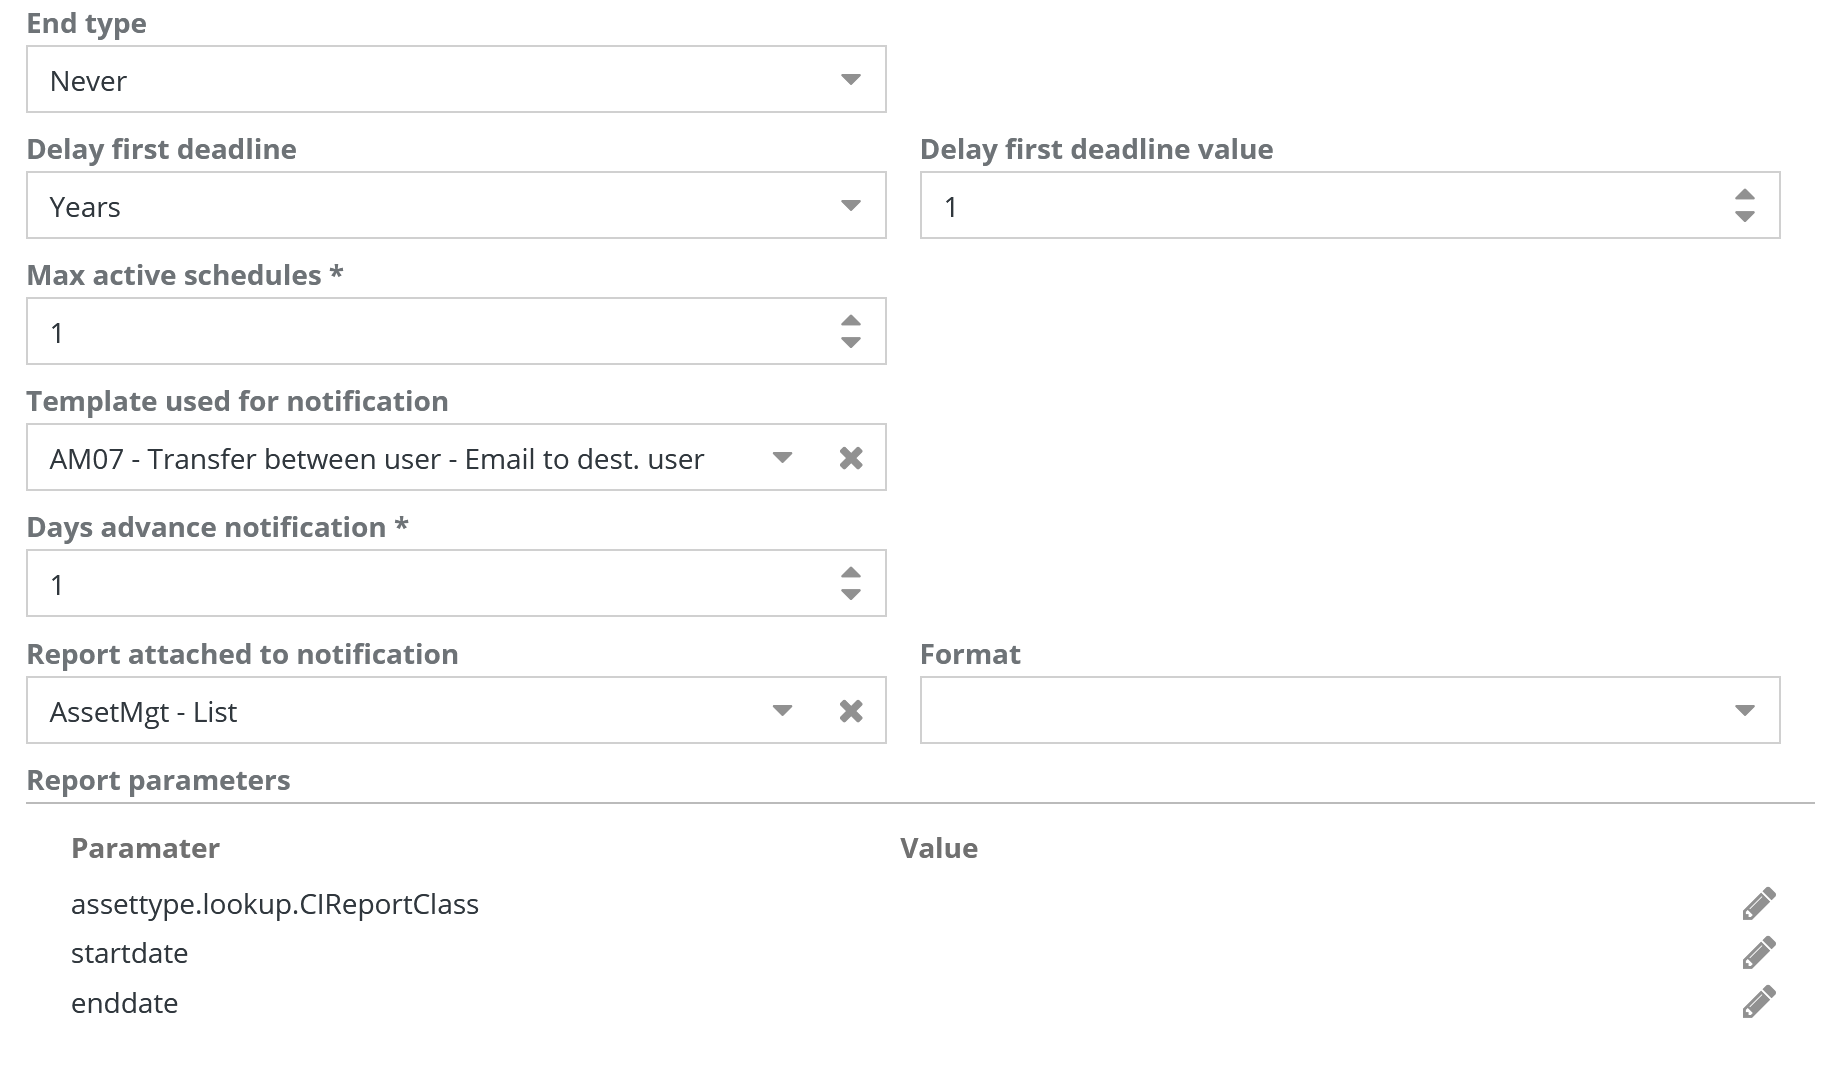Expand the Report attached to notification dropdown
Viewport: 1843px width, 1070px height.
(x=782, y=711)
